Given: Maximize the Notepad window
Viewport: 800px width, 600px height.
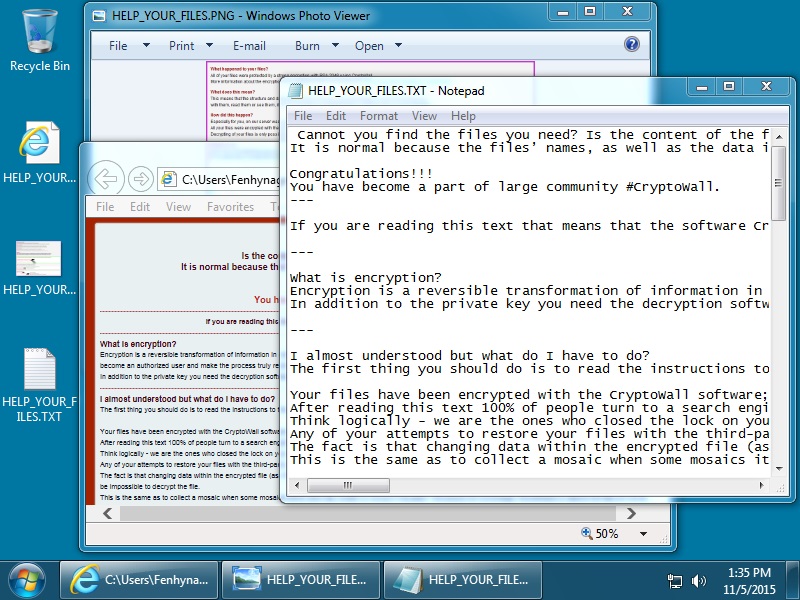Looking at the screenshot, I should [729, 87].
